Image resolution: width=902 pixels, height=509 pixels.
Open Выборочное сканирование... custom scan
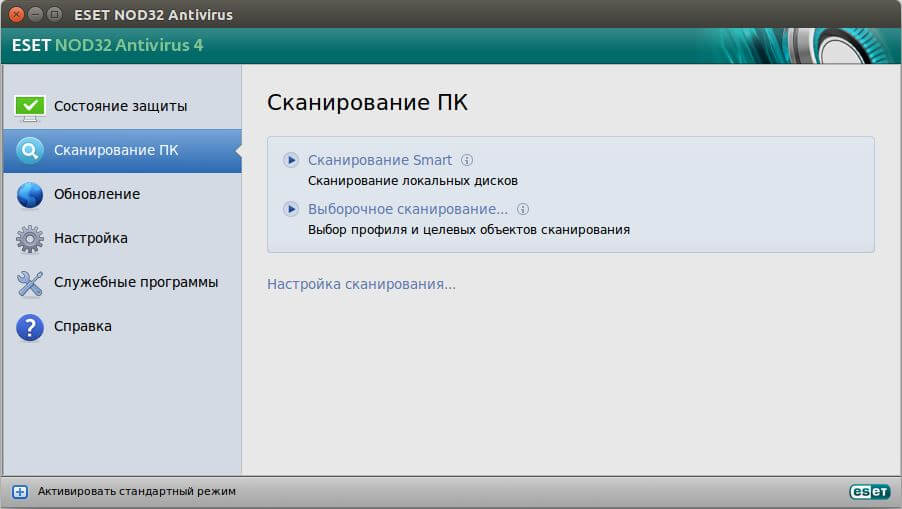point(408,209)
